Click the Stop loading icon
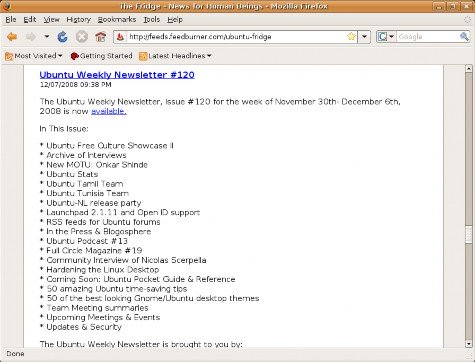The image size is (475, 362). pos(82,37)
